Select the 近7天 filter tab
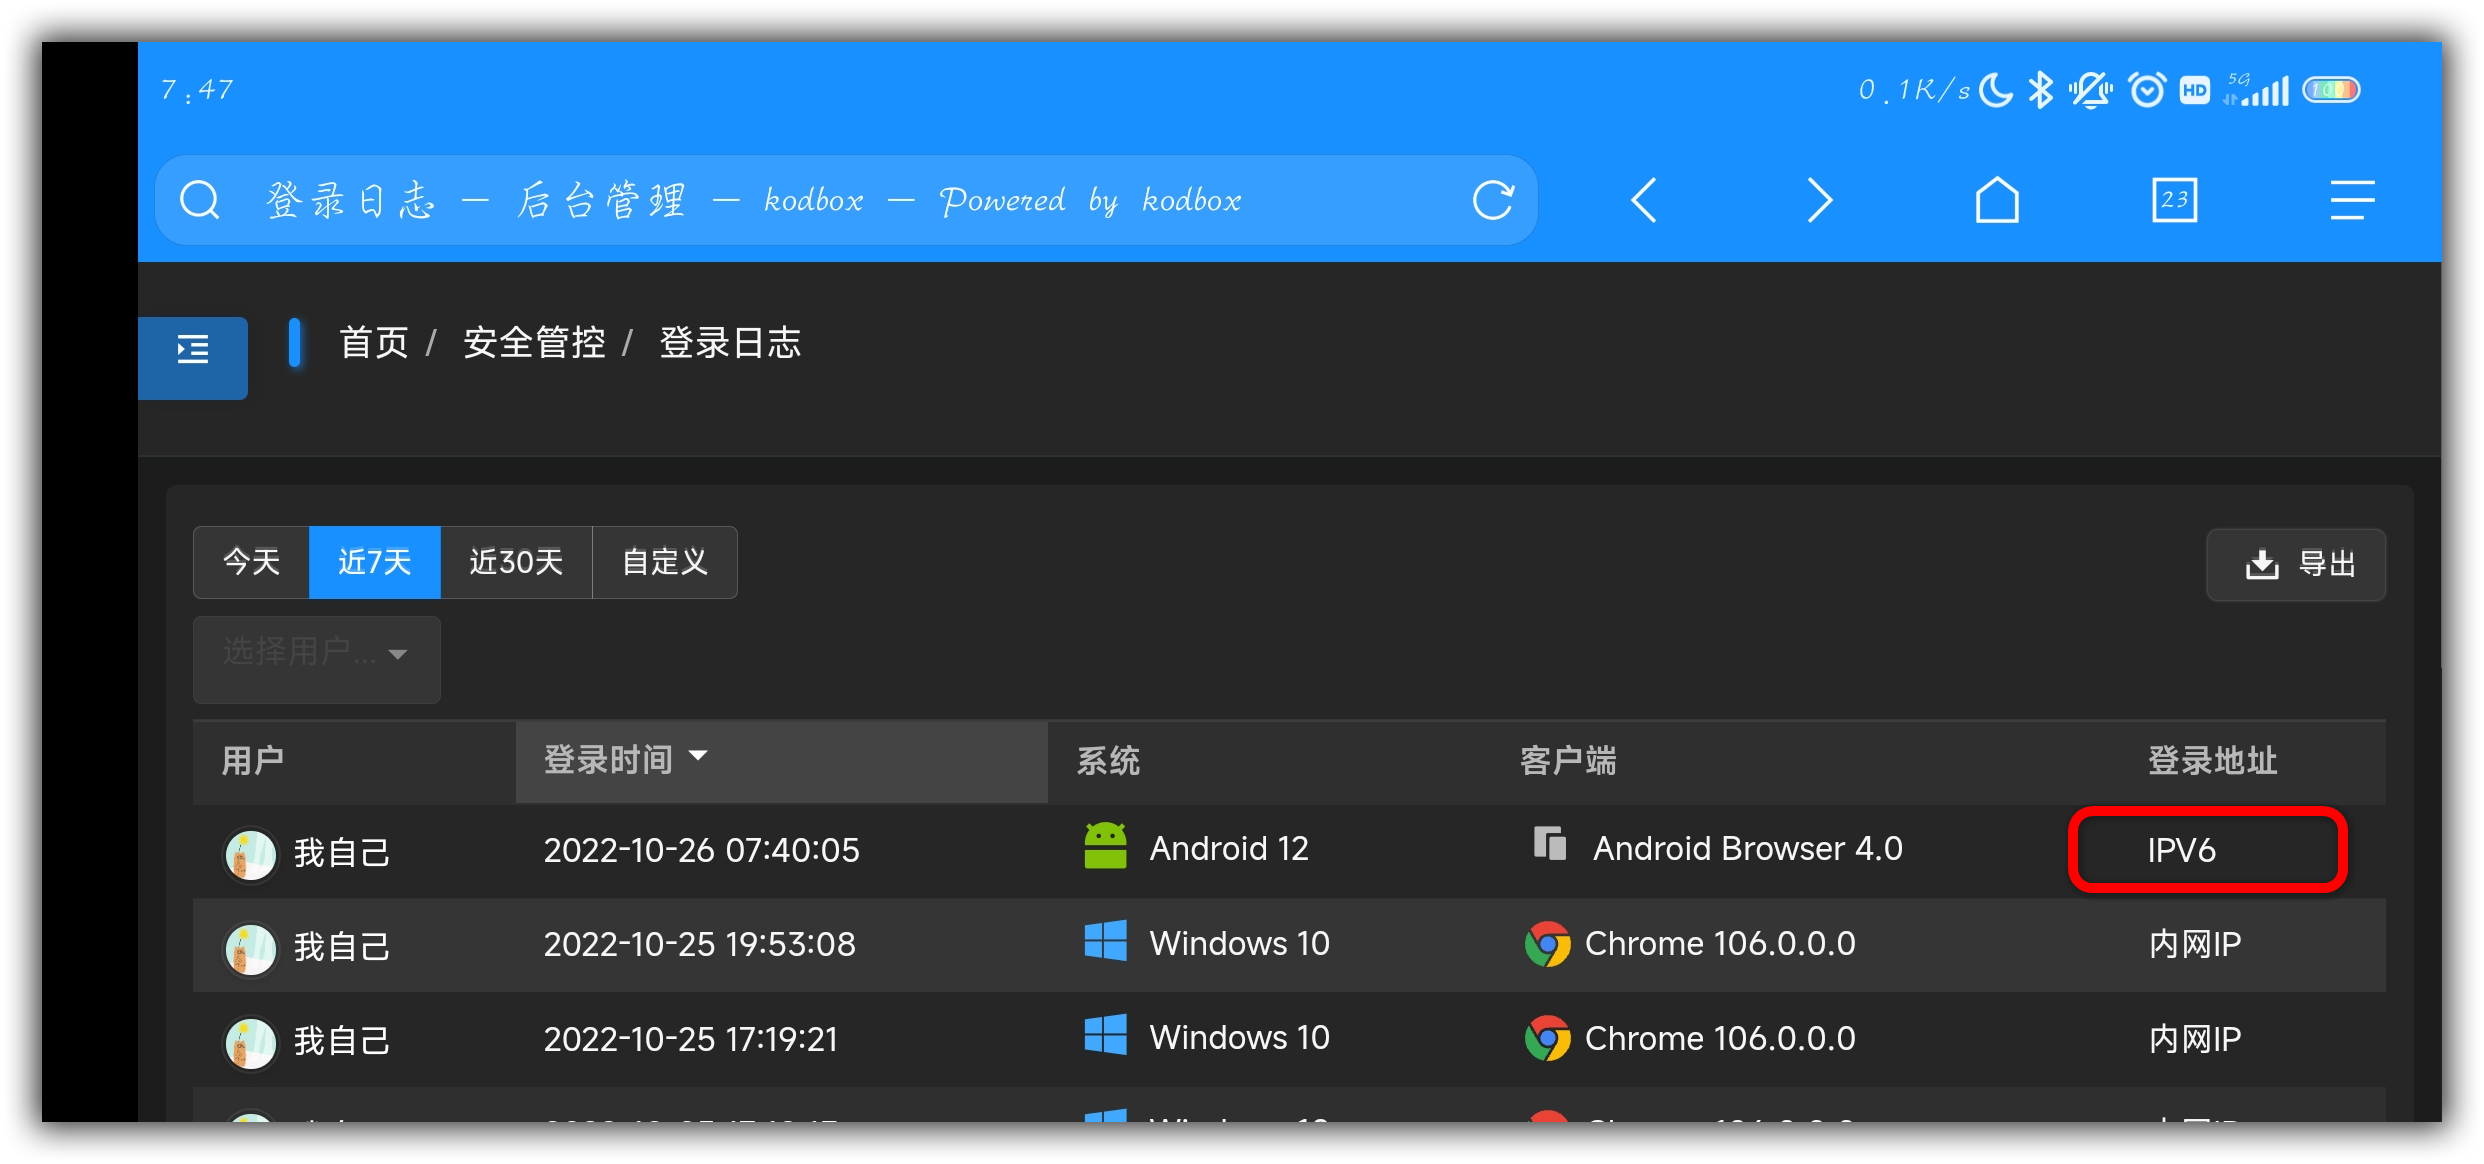This screenshot has height=1164, width=2484. tap(375, 562)
